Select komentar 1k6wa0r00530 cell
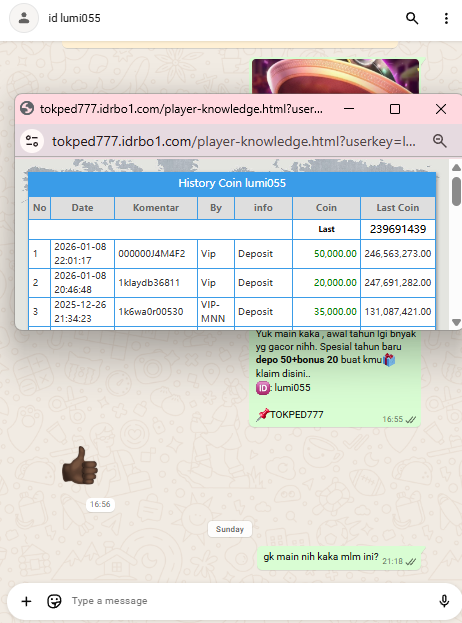Screen dimensions: 462x623 156,312
